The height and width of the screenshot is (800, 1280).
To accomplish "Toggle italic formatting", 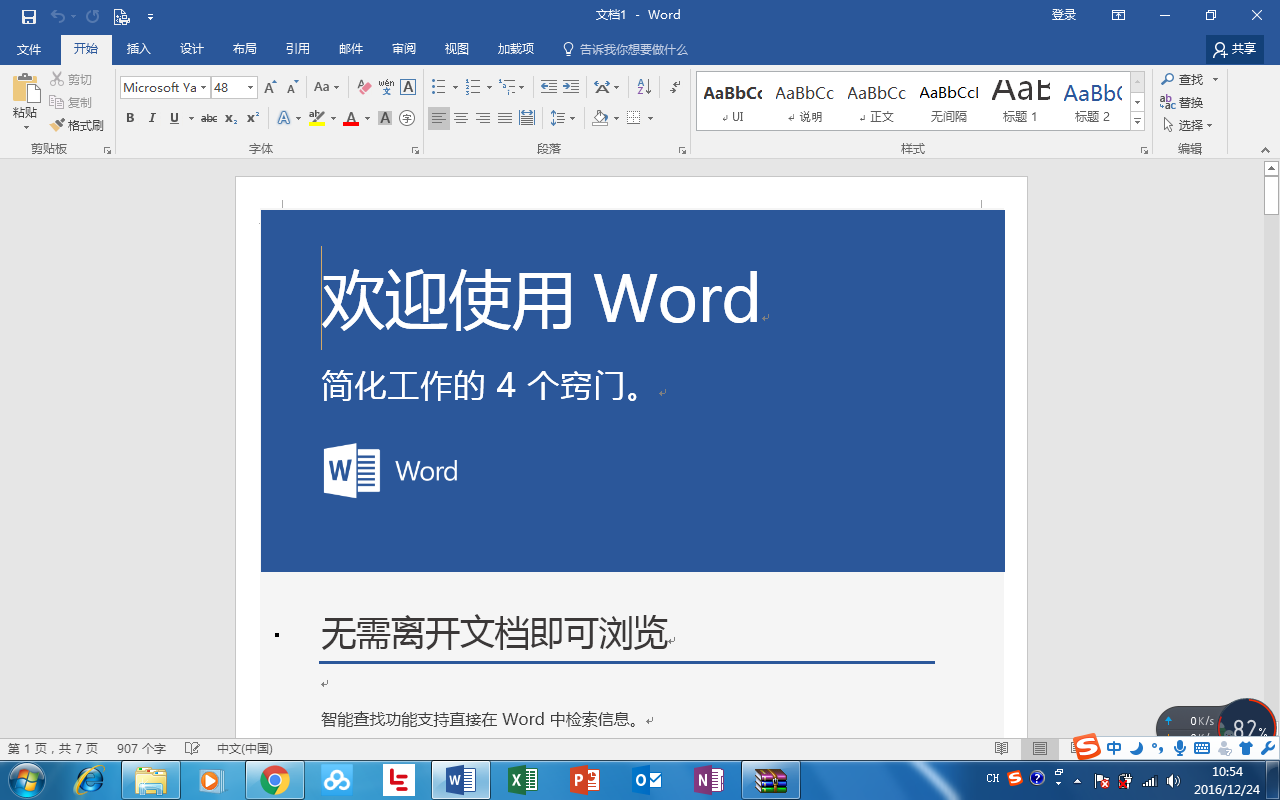I will coord(151,118).
